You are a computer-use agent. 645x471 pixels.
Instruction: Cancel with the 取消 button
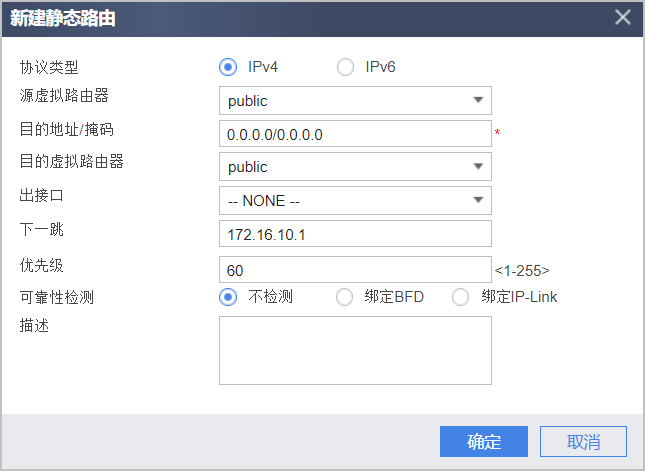(x=583, y=442)
